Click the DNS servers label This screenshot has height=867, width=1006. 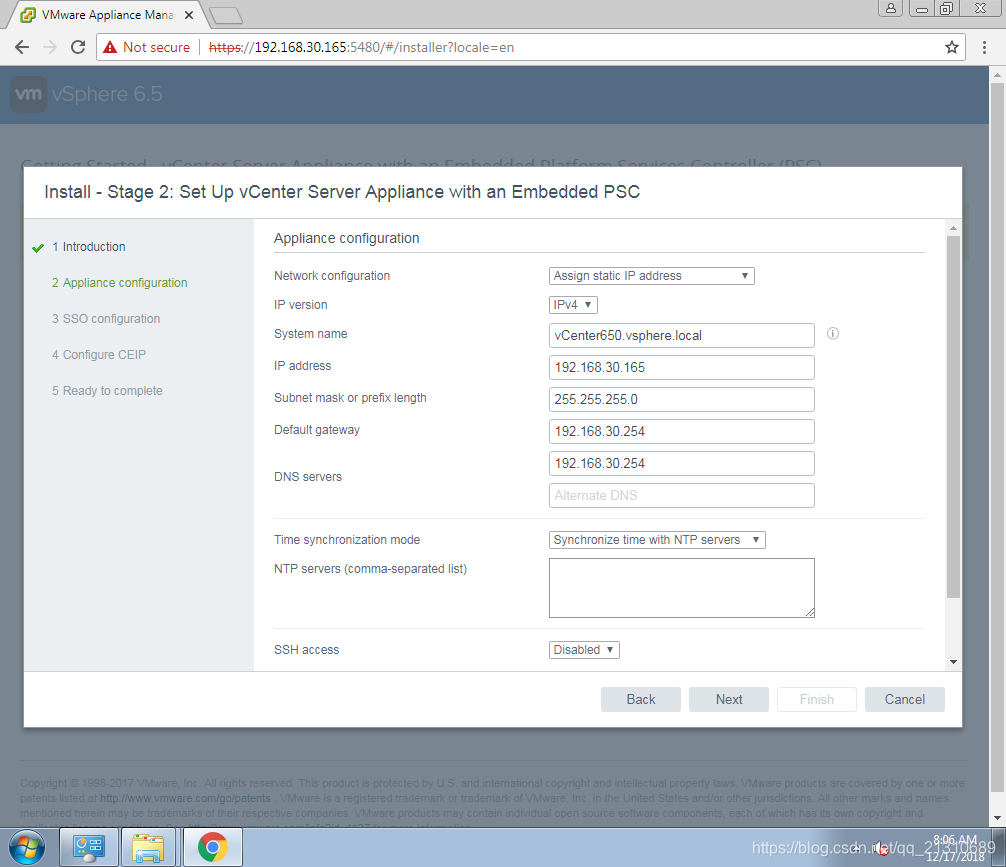pos(308,477)
